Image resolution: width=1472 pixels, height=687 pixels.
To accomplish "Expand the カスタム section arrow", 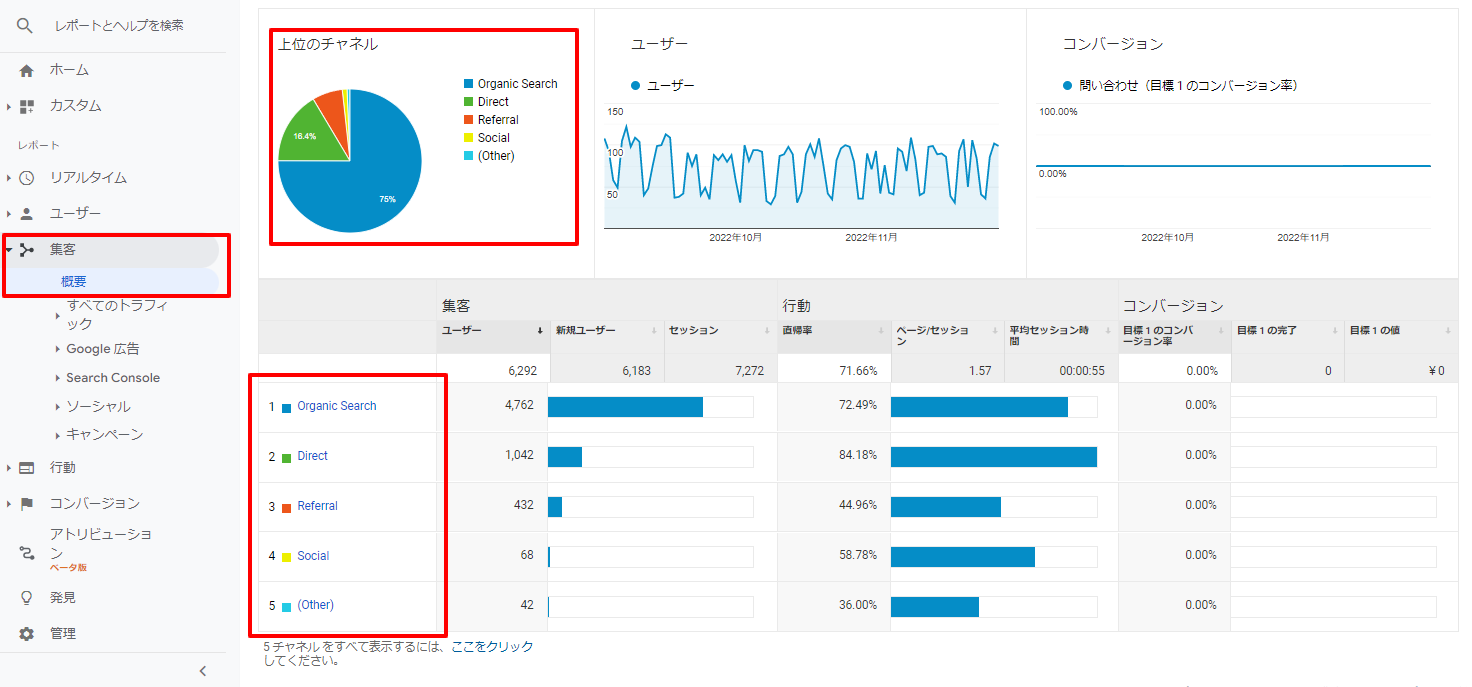I will pyautogui.click(x=9, y=106).
